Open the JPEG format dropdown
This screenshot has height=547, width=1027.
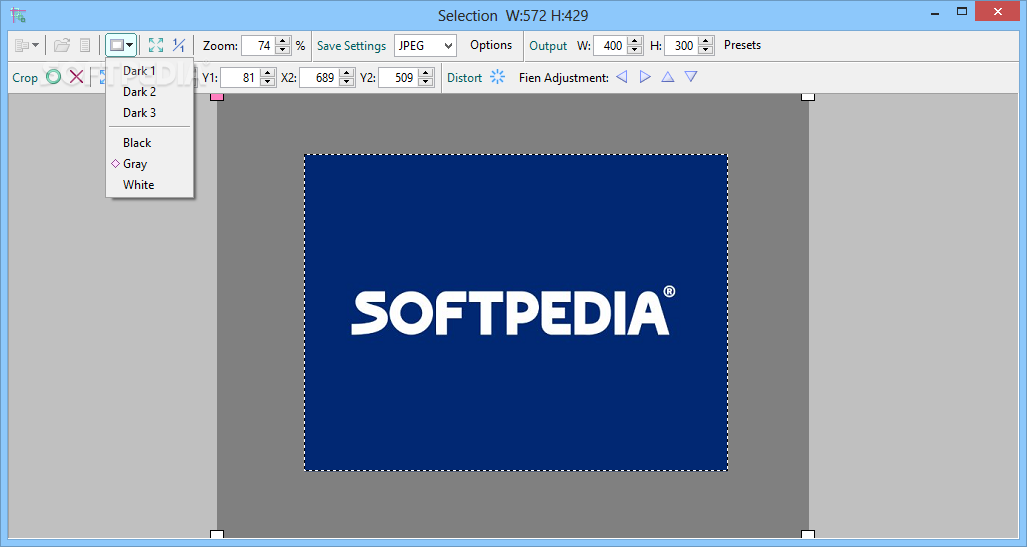coord(425,45)
